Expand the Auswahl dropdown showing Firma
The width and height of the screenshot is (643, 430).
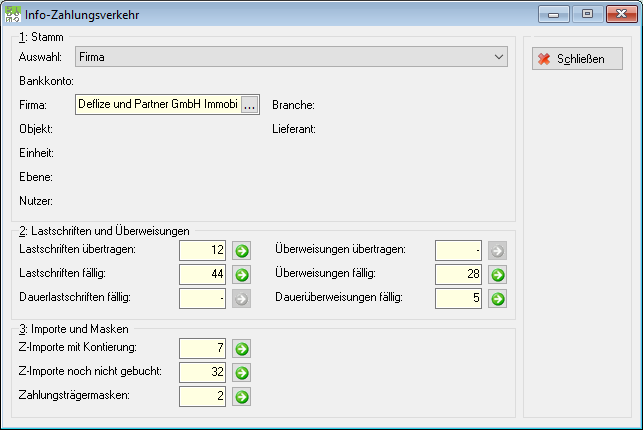click(291, 57)
